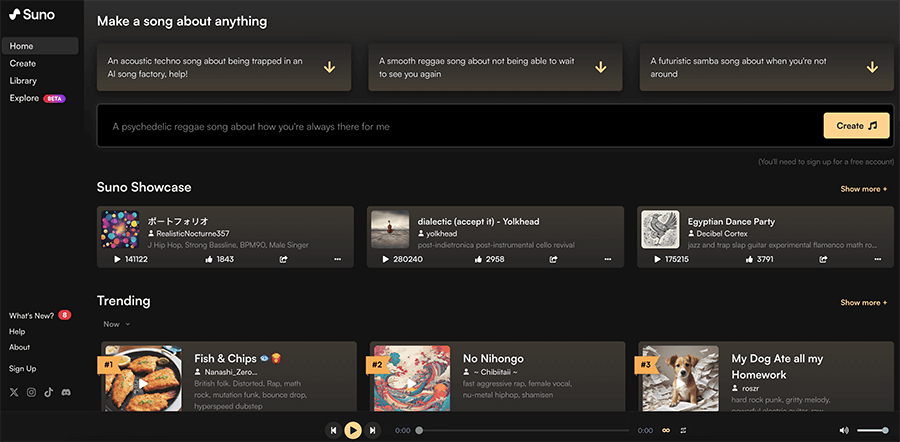Use the futuristic samba song prompt arrow

(872, 68)
